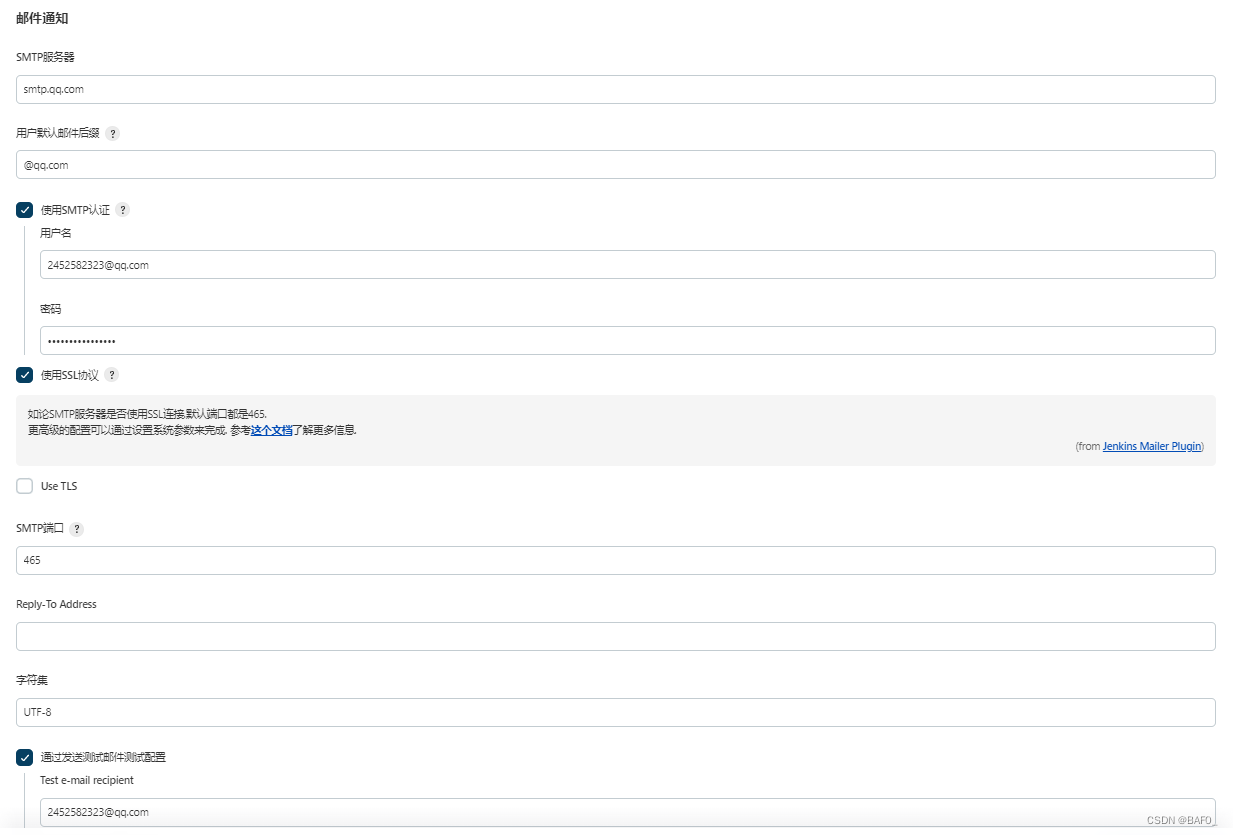Focus the SMTP服务器 field with smtp.qq.com
This screenshot has height=835, width=1233.
coord(616,89)
